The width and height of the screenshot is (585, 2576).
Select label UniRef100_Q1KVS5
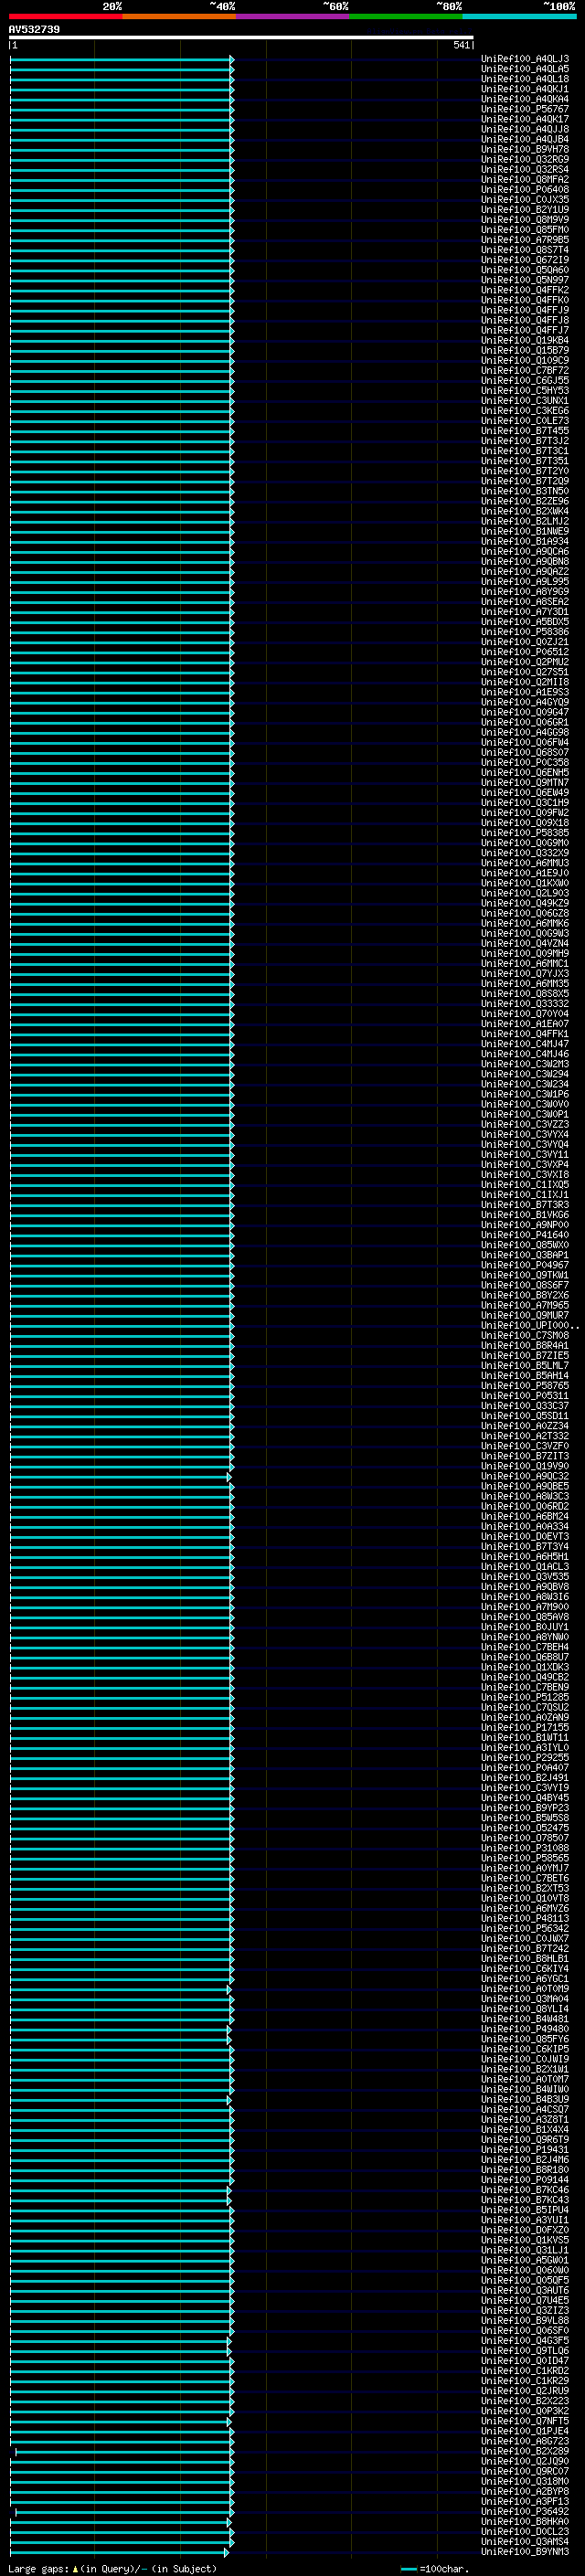coord(525,2239)
